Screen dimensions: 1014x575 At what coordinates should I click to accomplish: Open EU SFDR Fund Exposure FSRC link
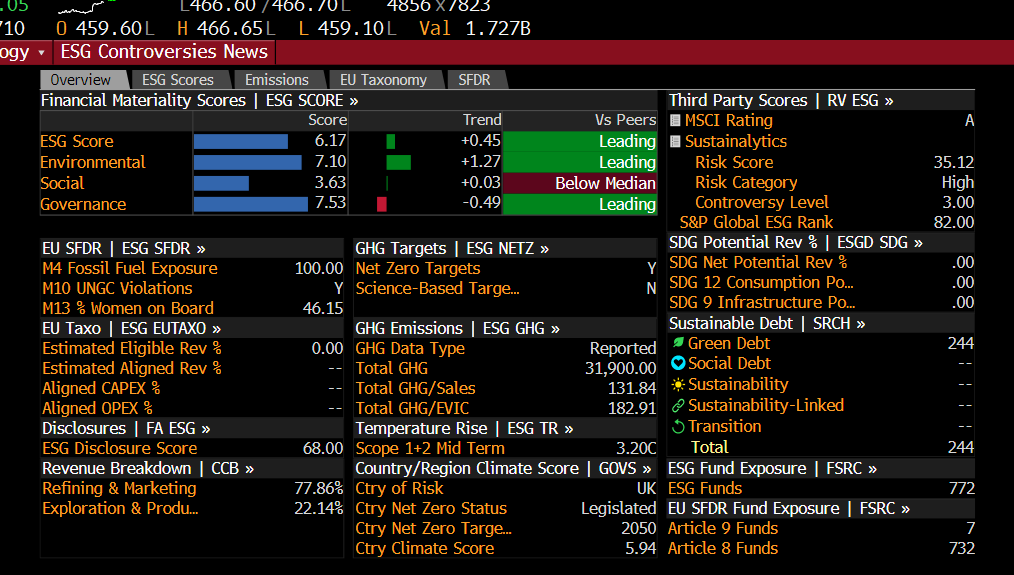pyautogui.click(x=789, y=508)
